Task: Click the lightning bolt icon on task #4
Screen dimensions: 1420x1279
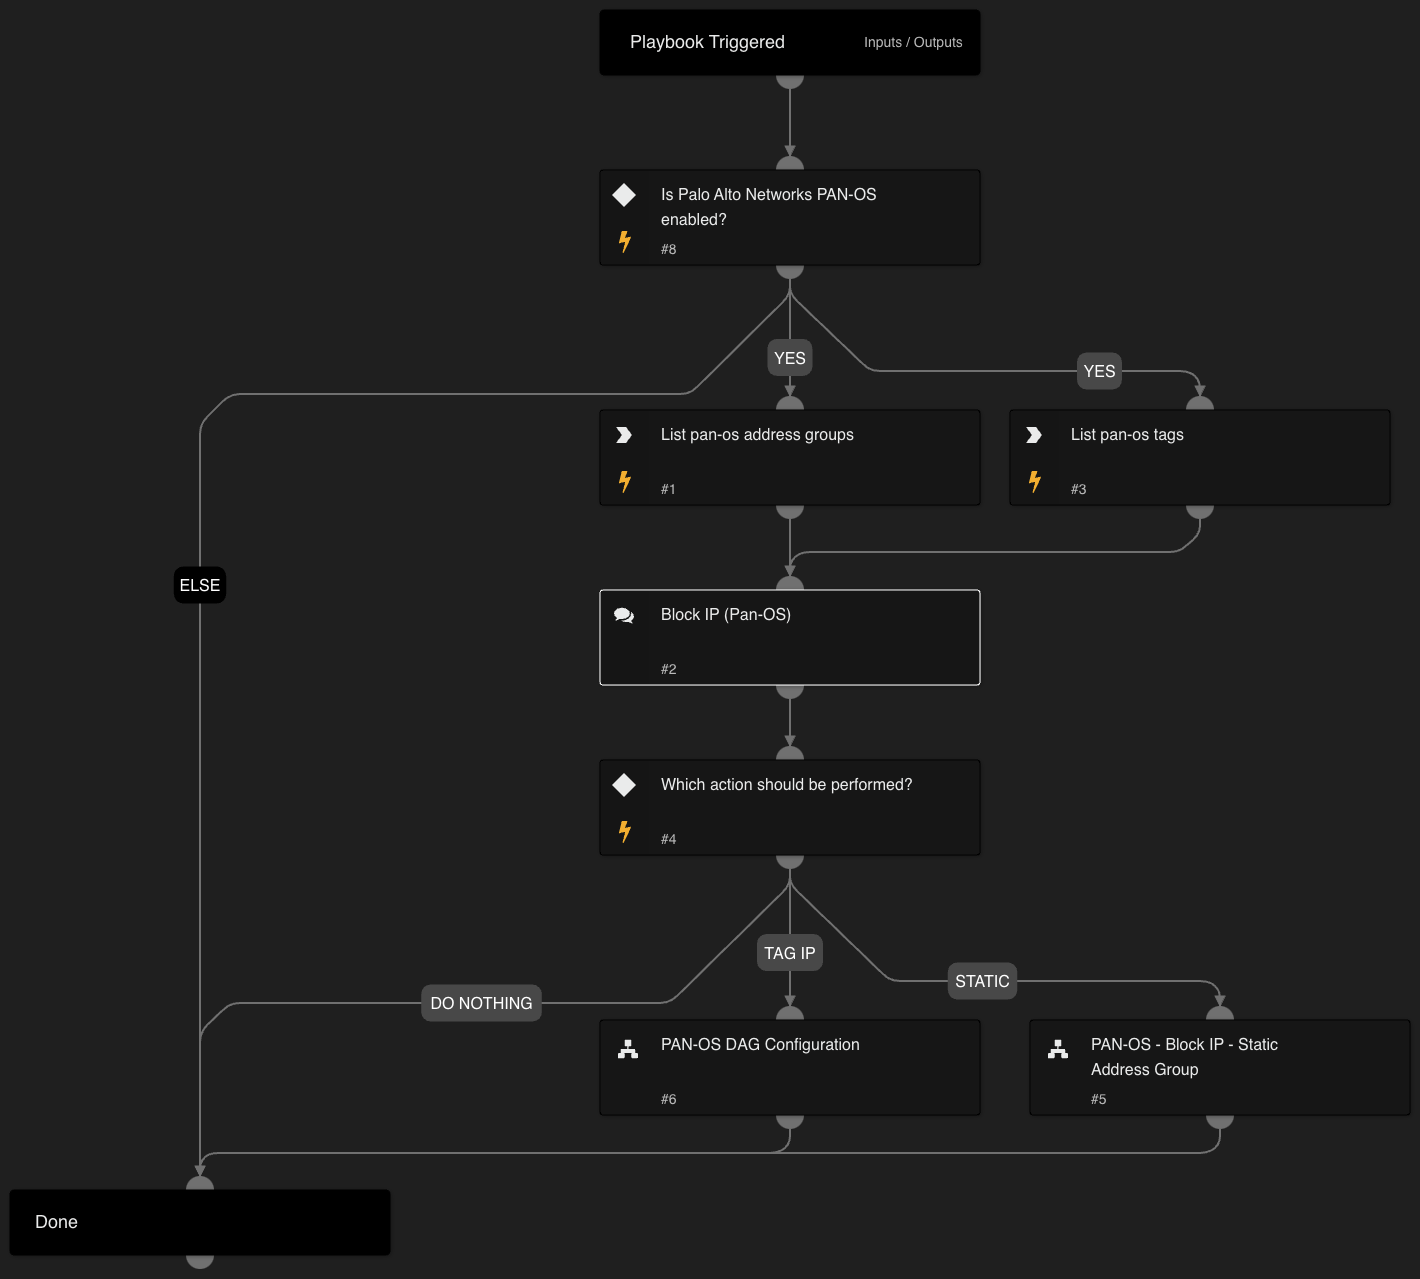Action: point(625,831)
